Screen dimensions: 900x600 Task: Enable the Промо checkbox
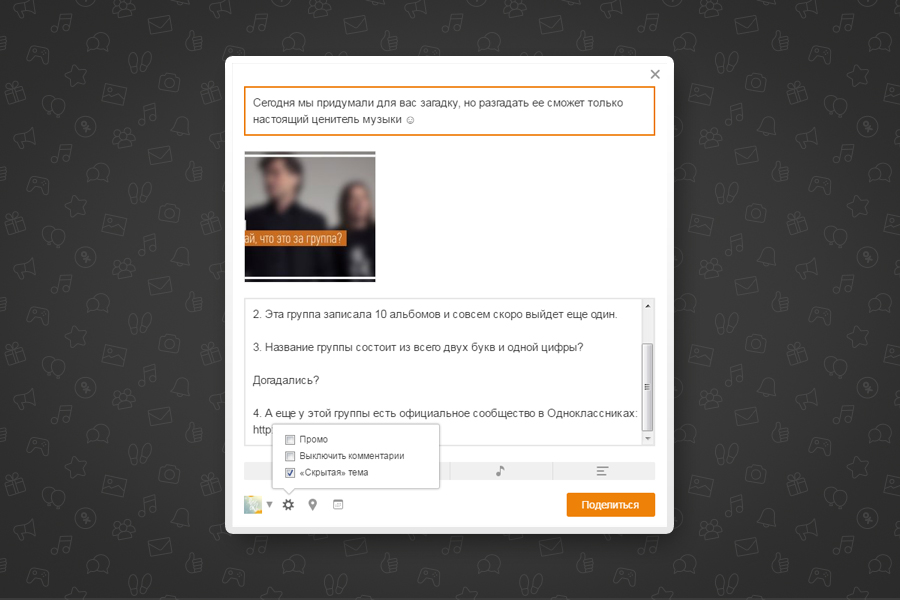[290, 440]
